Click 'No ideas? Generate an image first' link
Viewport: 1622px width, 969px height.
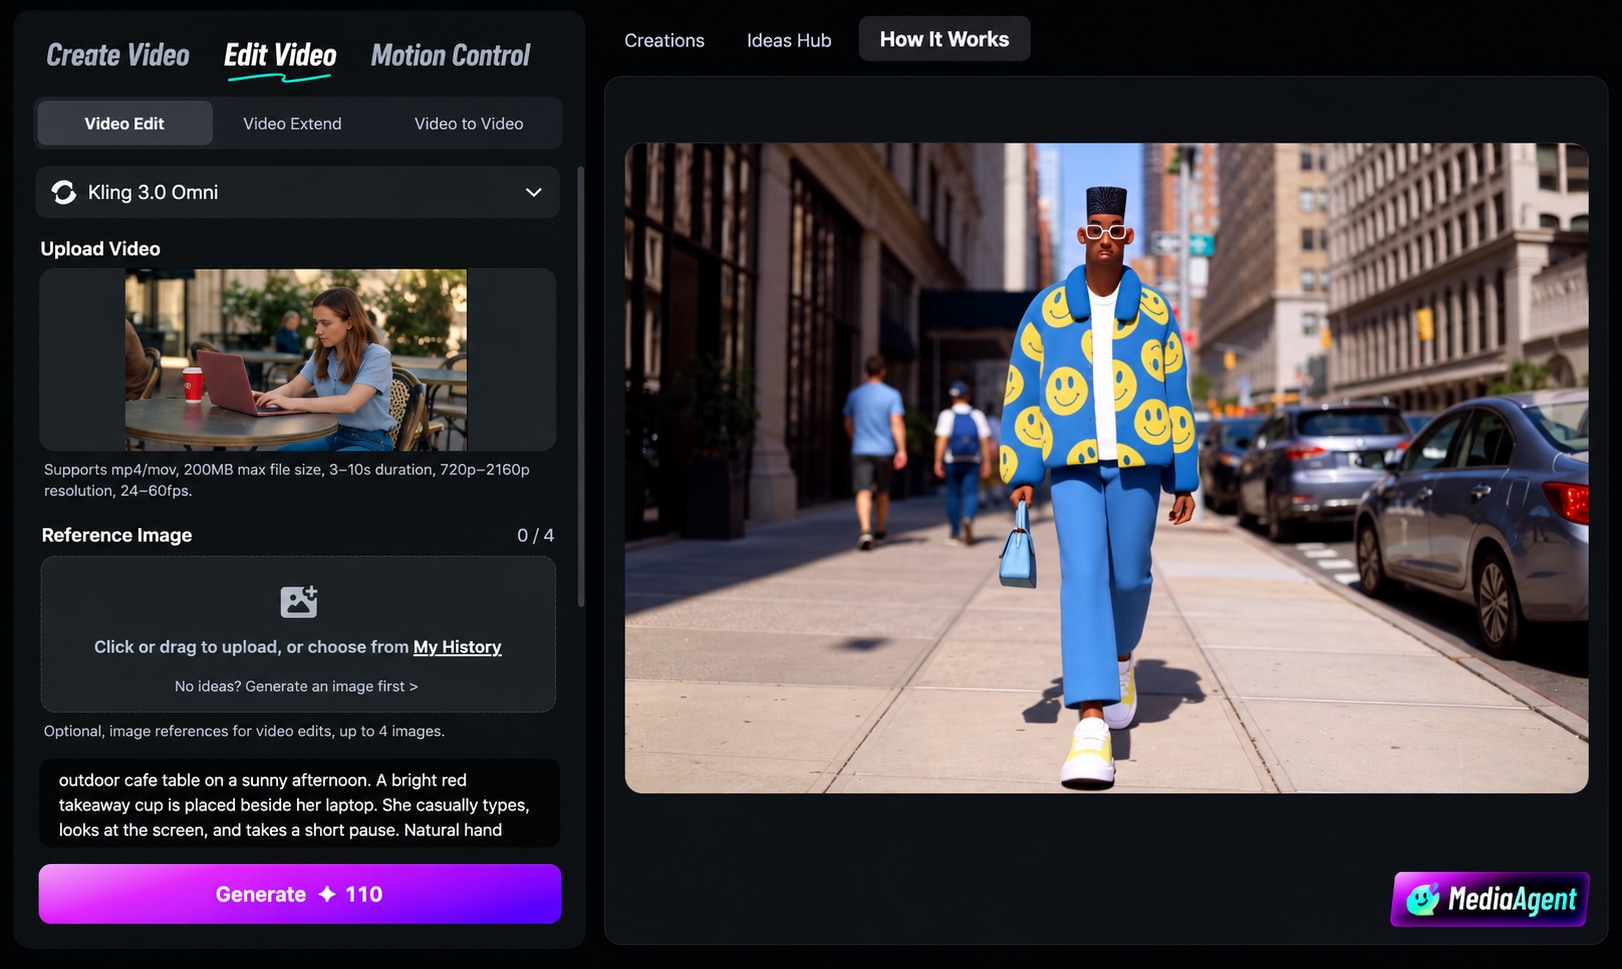pyautogui.click(x=296, y=686)
